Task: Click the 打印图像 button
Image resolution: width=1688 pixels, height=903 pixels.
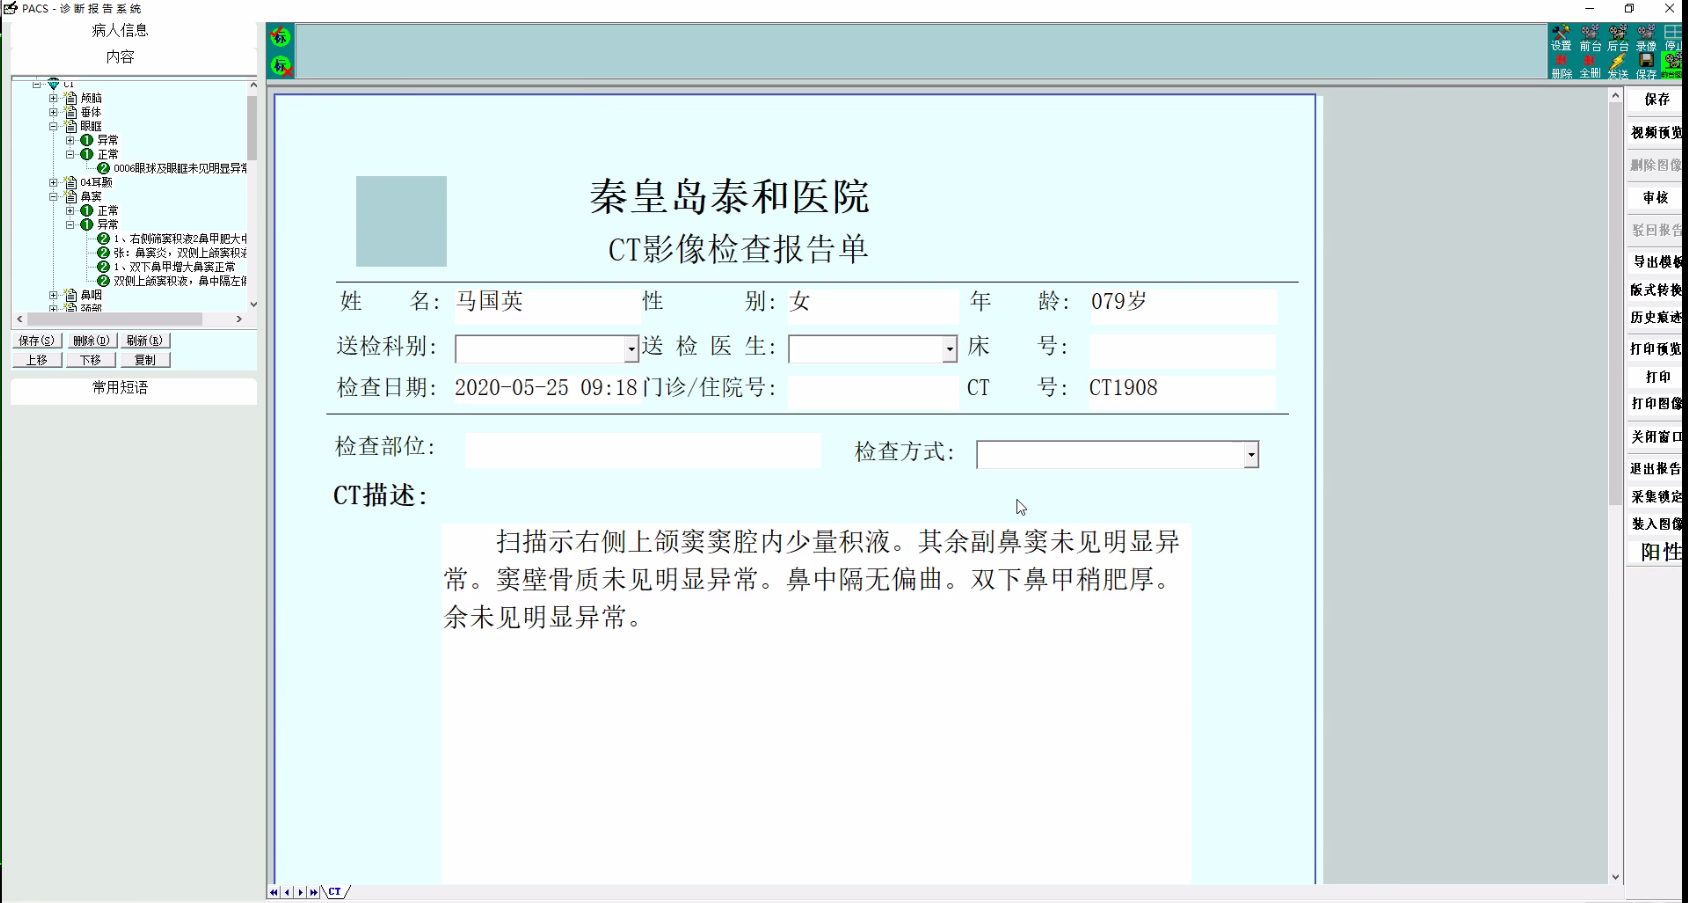Action: pyautogui.click(x=1656, y=404)
